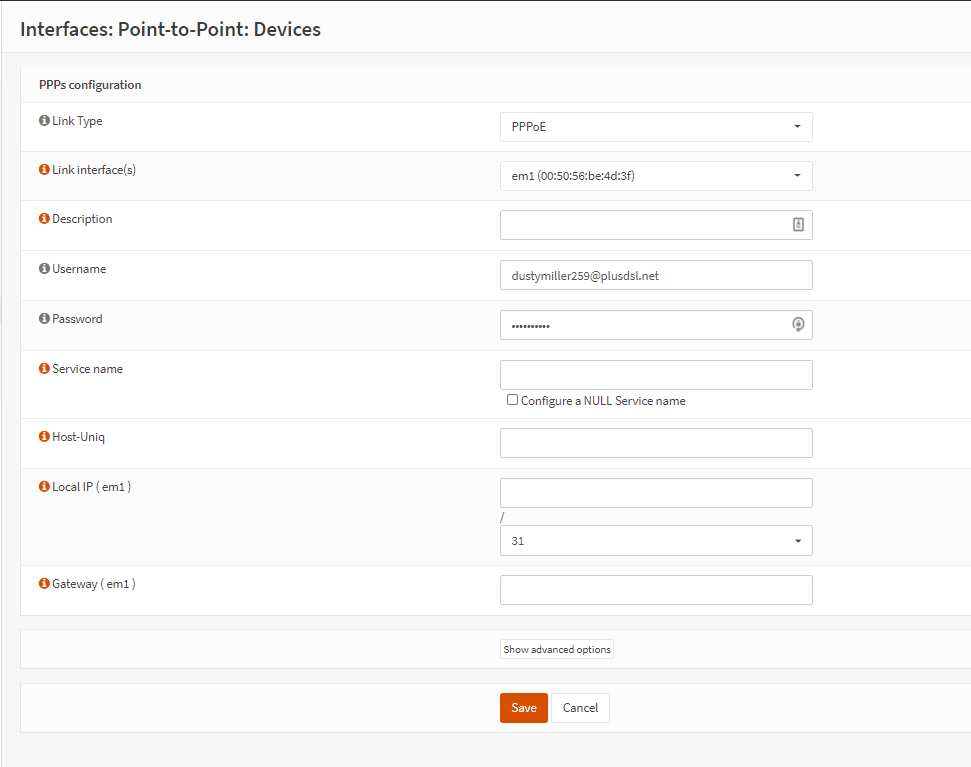This screenshot has width=971, height=767.
Task: Click the autofill icon inside Description field
Action: [798, 225]
